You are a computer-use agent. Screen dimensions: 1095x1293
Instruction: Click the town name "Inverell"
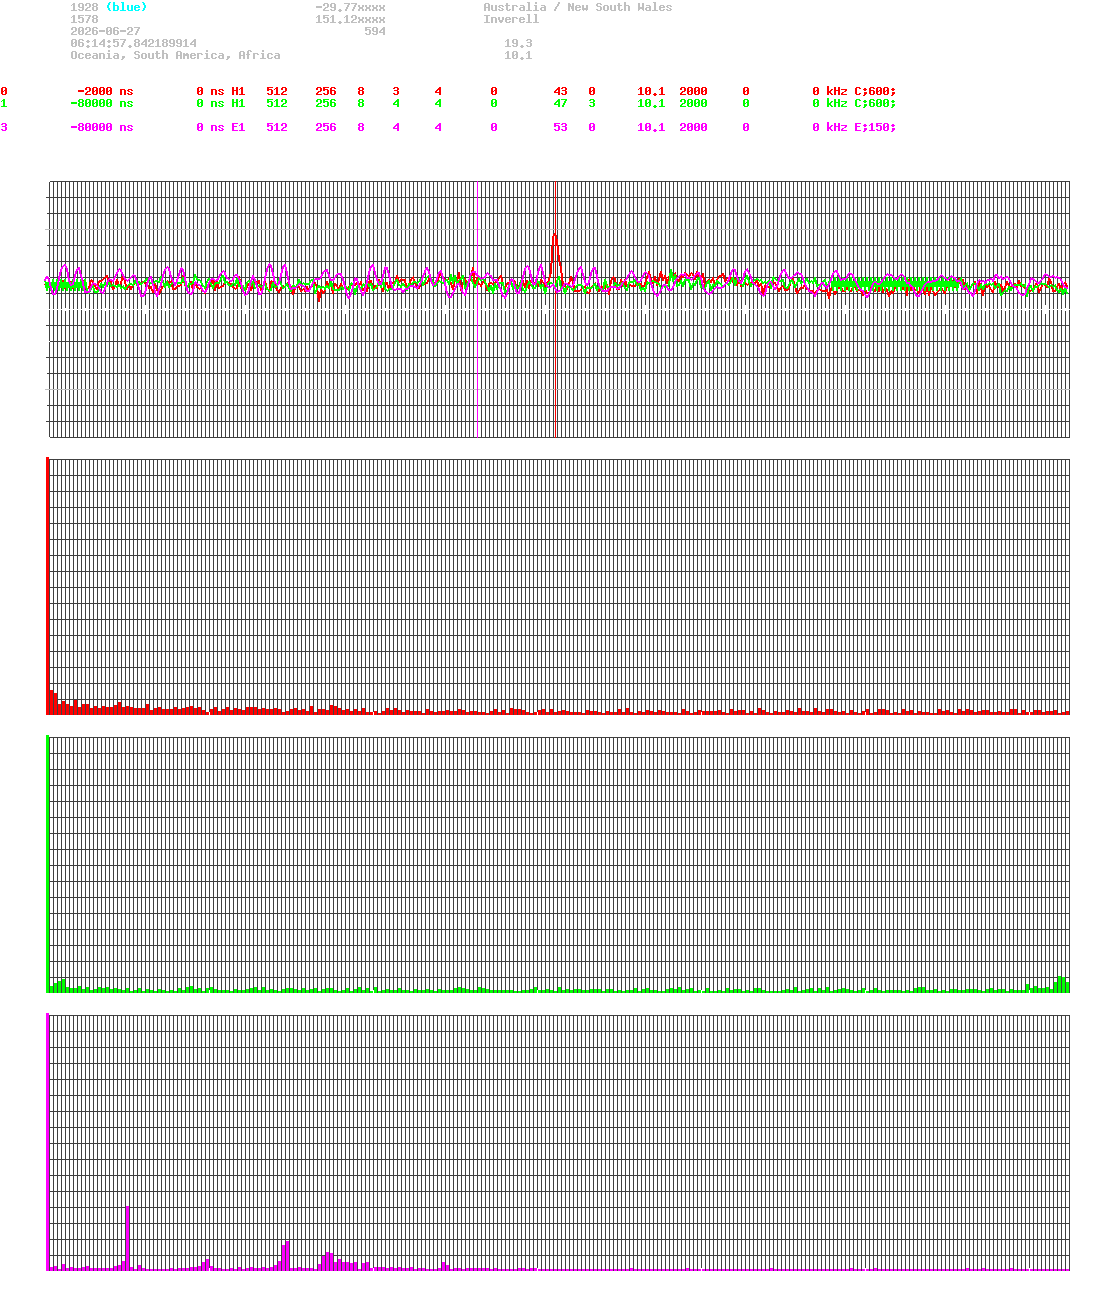[x=511, y=19]
